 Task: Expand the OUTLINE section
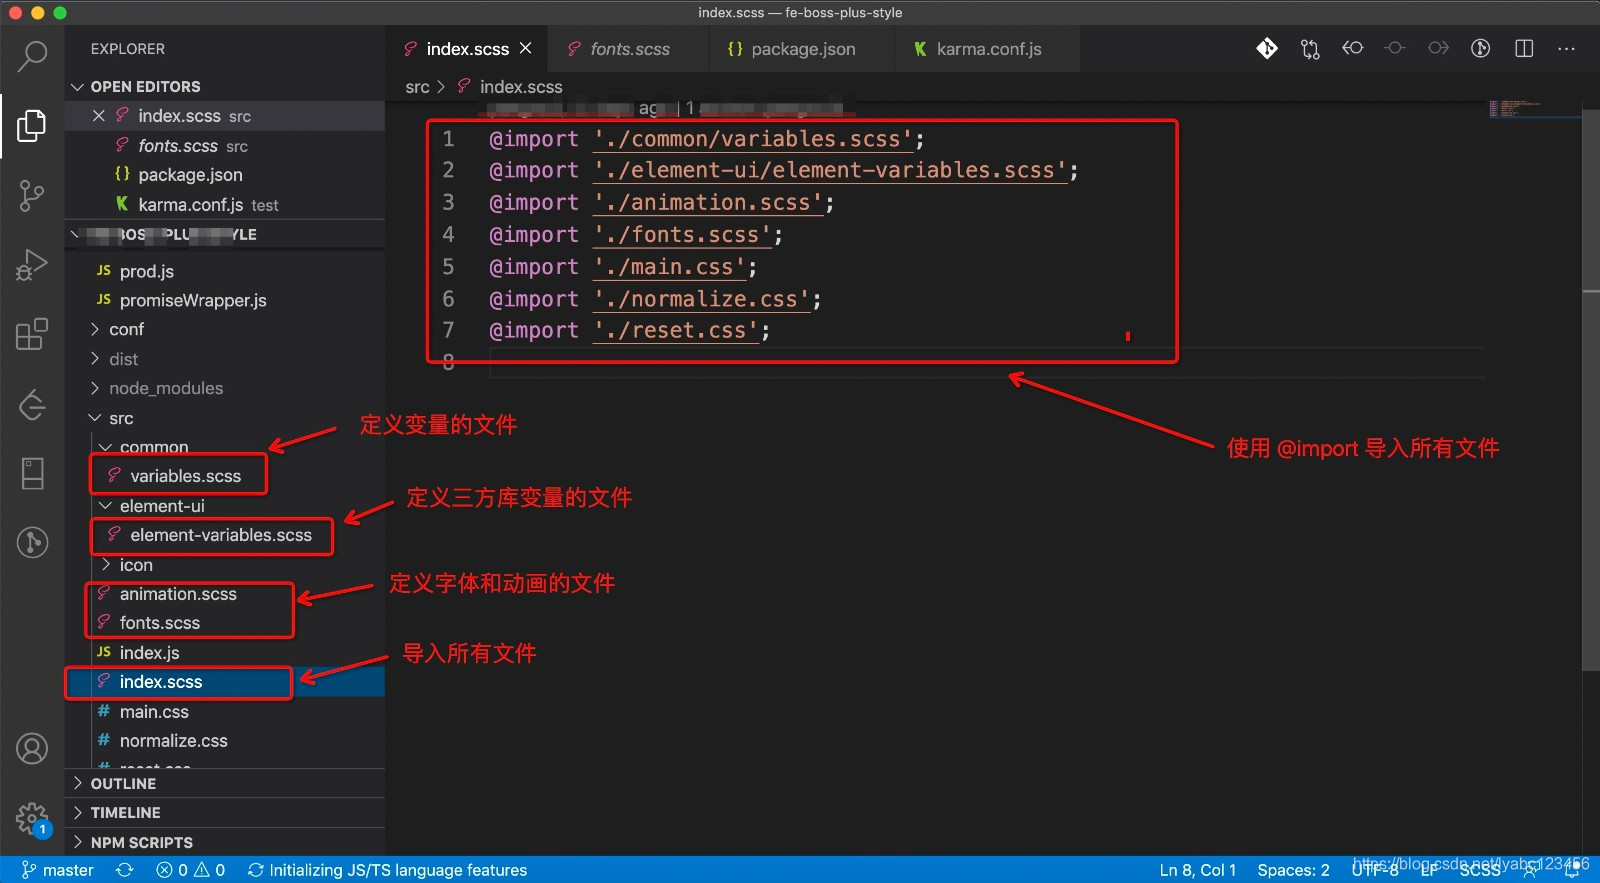click(225, 784)
